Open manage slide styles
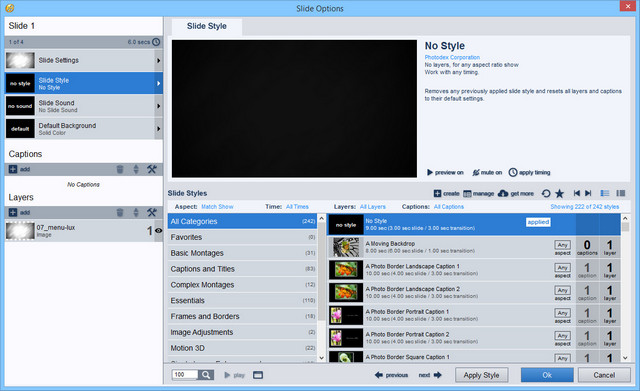The width and height of the screenshot is (640, 391). coord(478,193)
